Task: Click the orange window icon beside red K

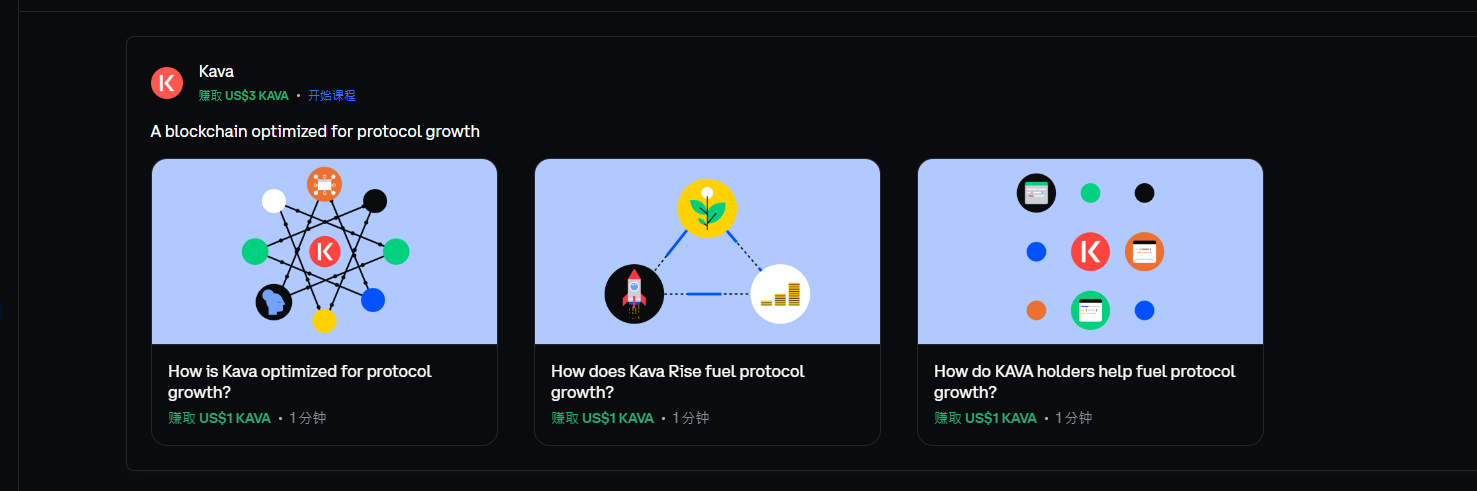Action: pyautogui.click(x=1145, y=252)
